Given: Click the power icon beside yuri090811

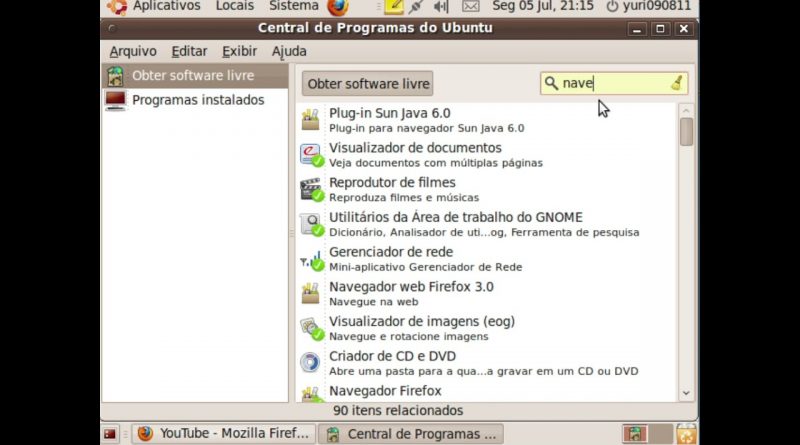Looking at the screenshot, I should 612,7.
